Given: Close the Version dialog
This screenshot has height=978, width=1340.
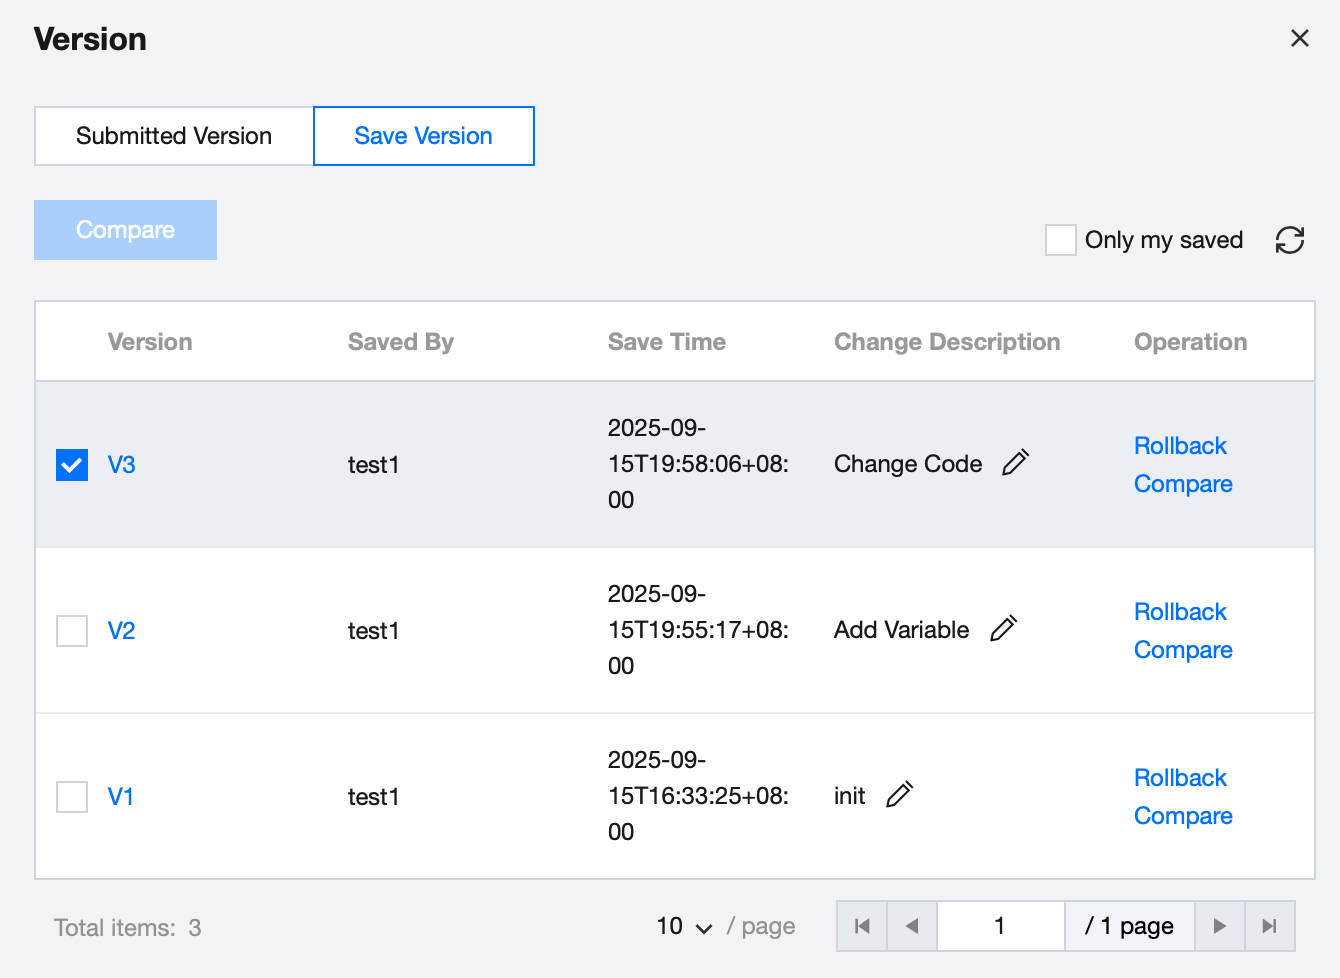Looking at the screenshot, I should click(1299, 38).
